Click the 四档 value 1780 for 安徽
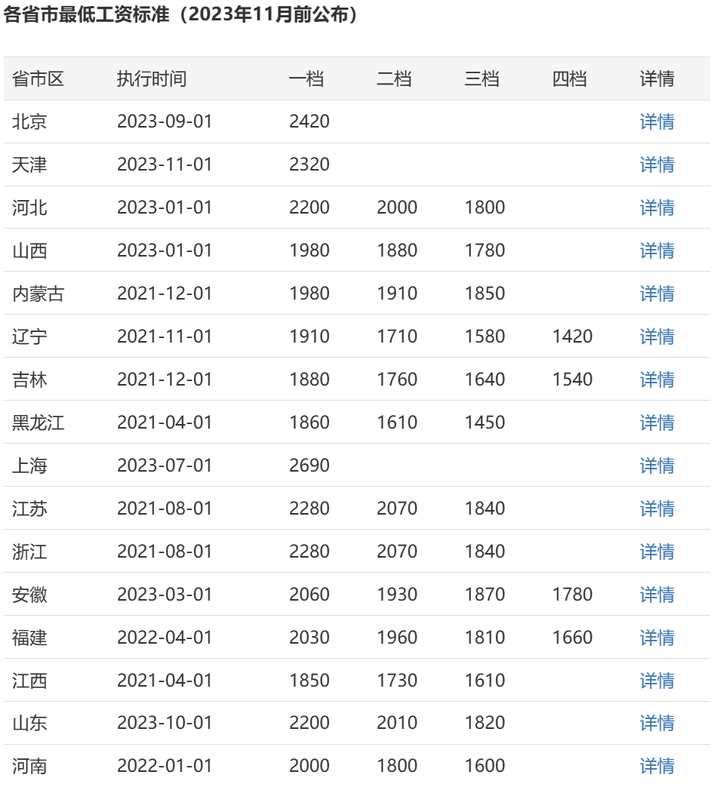Viewport: 720px width, 787px height. 572,594
